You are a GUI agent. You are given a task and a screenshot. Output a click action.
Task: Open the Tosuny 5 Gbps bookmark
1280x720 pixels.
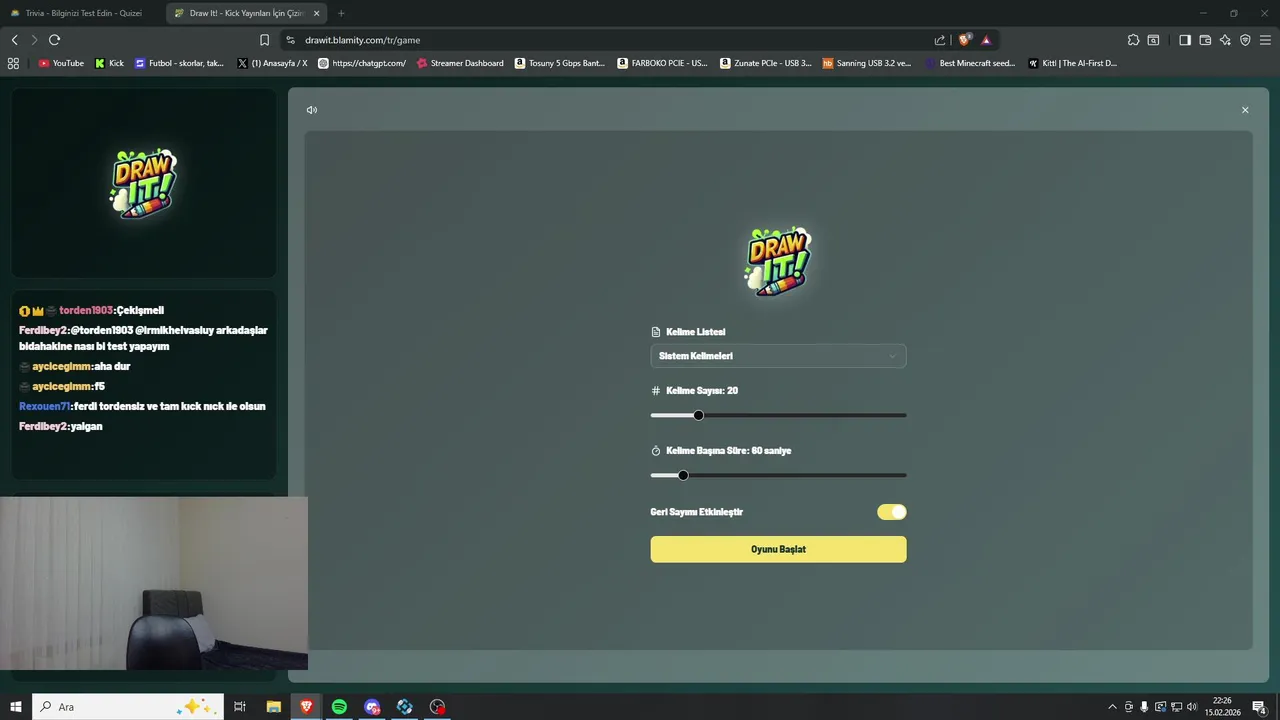560,63
